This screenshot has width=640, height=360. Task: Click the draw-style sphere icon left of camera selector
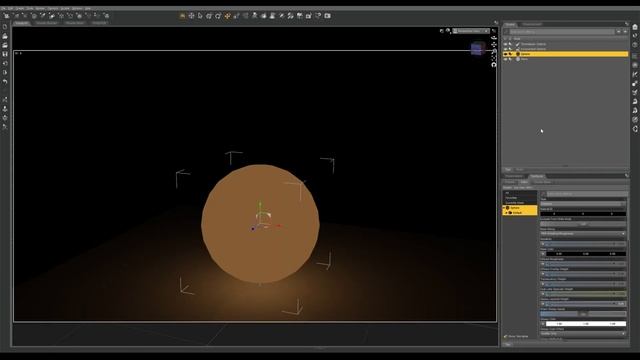click(448, 31)
